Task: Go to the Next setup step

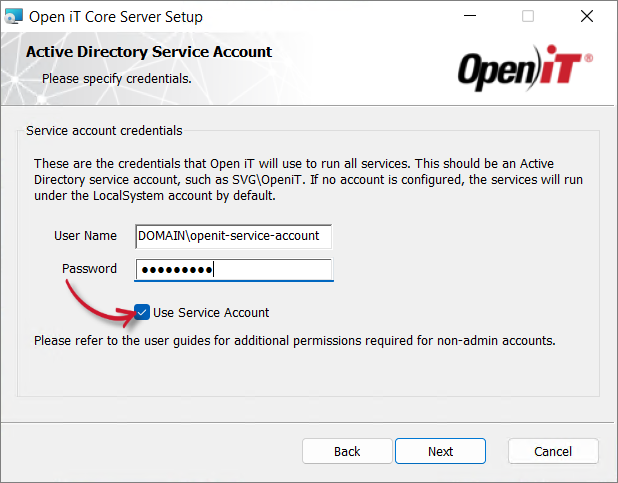Action: pos(440,451)
